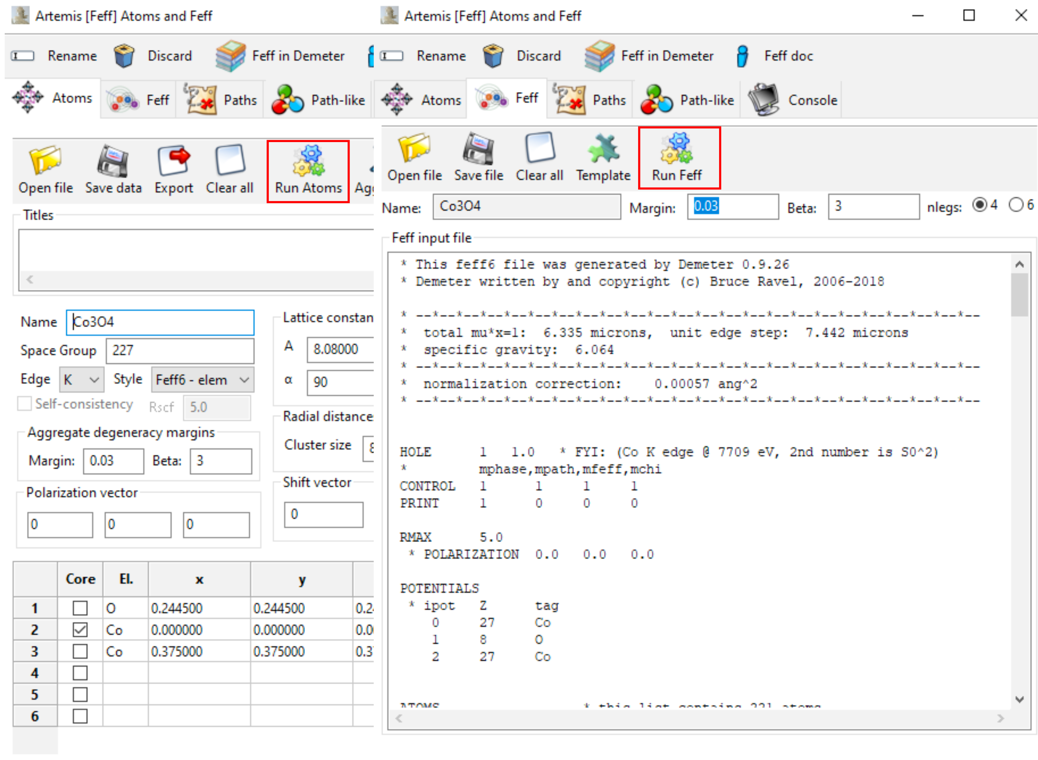This screenshot has width=1038, height=760.
Task: Feff in Demeter in the Feff-page window
Action: (649, 56)
